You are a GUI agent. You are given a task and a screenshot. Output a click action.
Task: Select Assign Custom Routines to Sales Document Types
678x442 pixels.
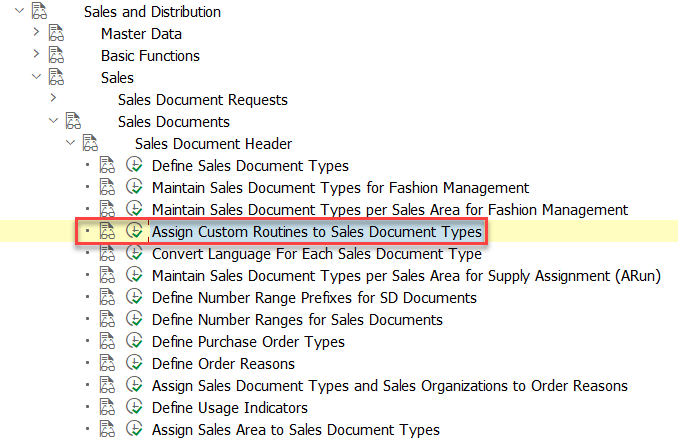(317, 232)
